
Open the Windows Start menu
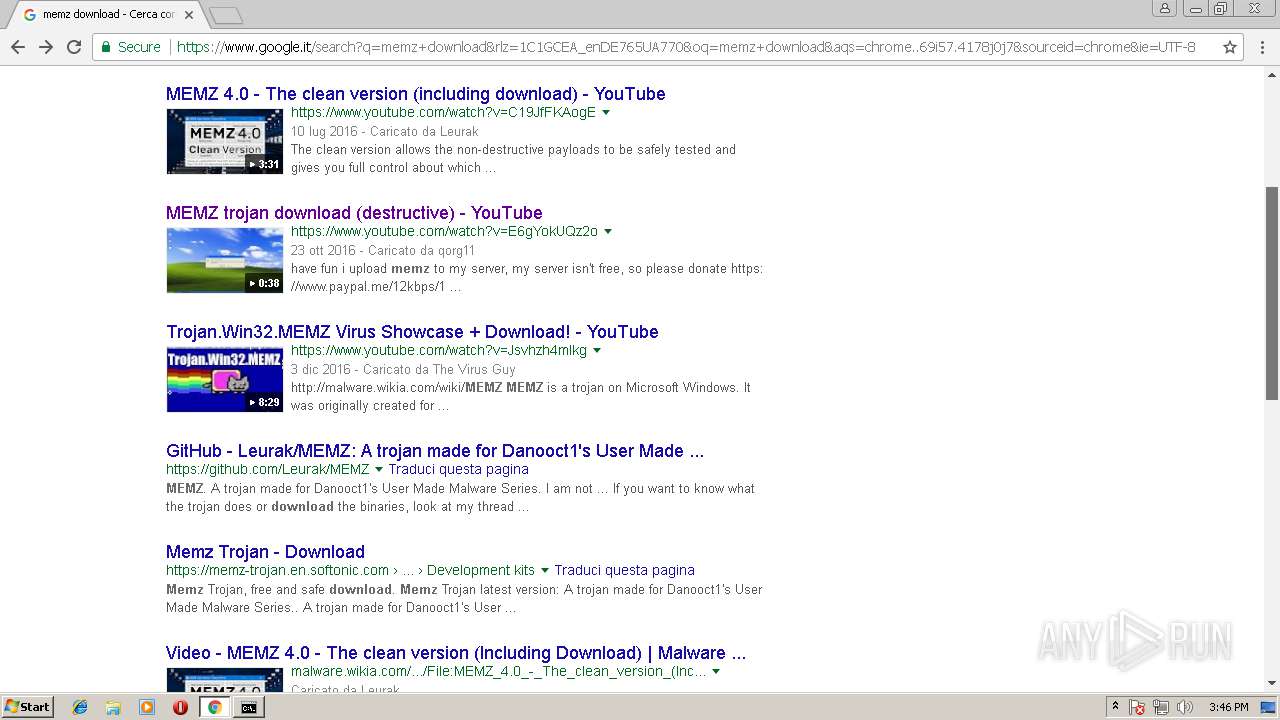27,707
